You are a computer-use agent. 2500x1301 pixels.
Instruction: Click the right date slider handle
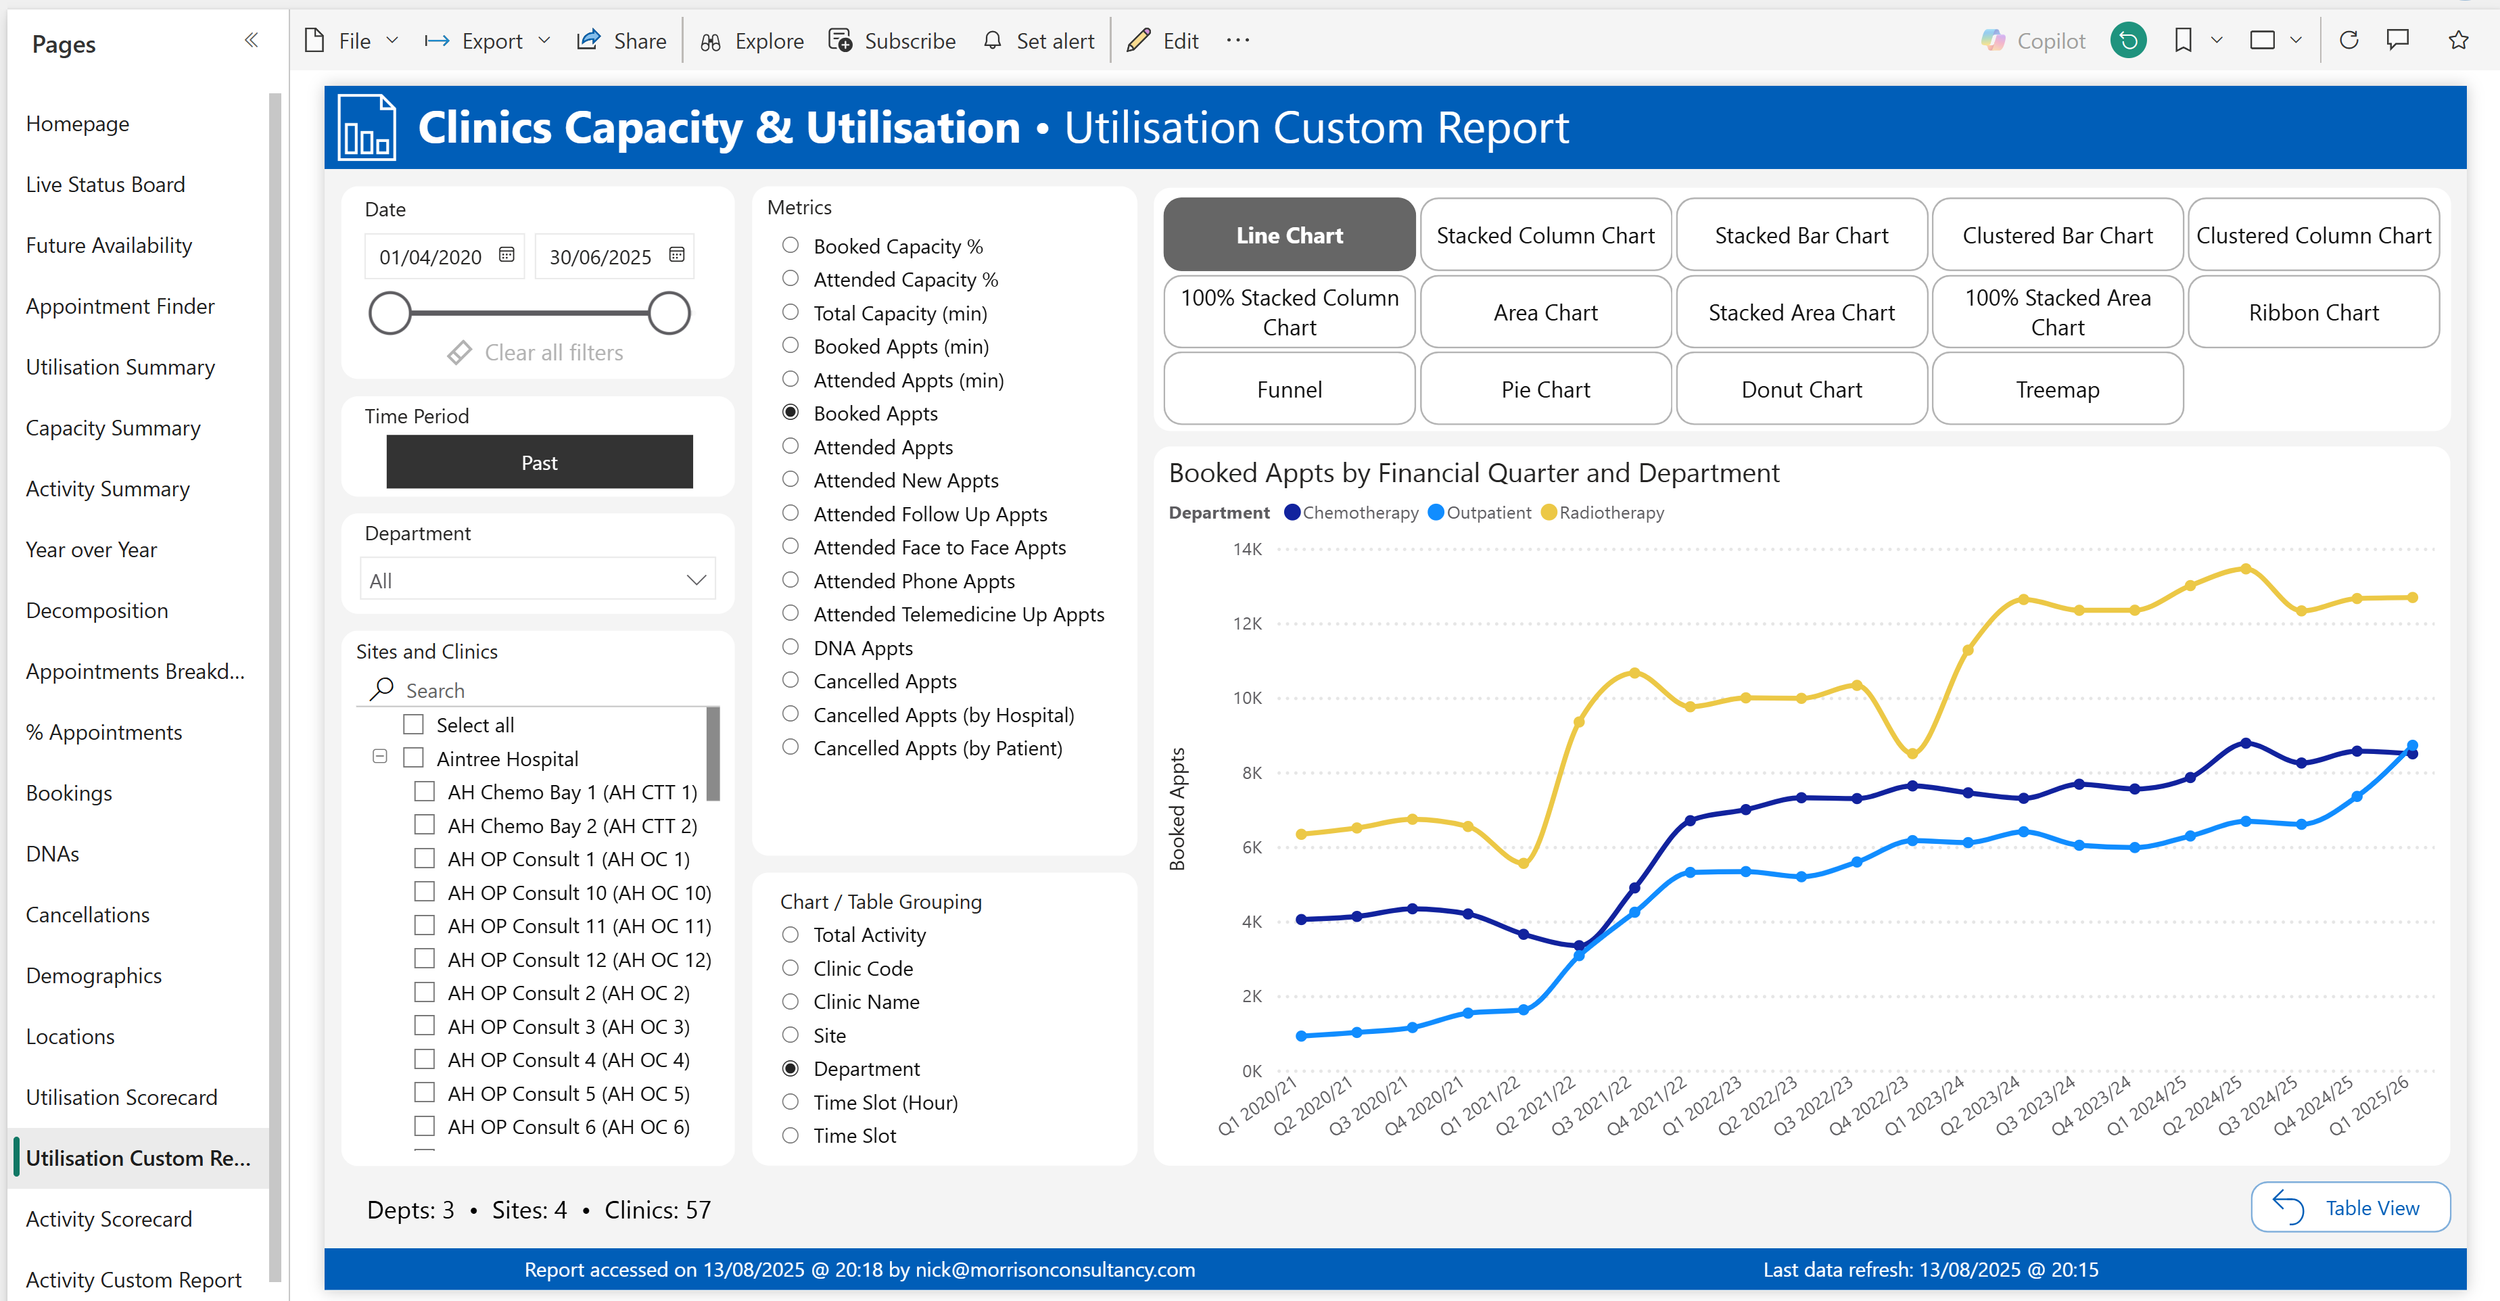pos(669,313)
